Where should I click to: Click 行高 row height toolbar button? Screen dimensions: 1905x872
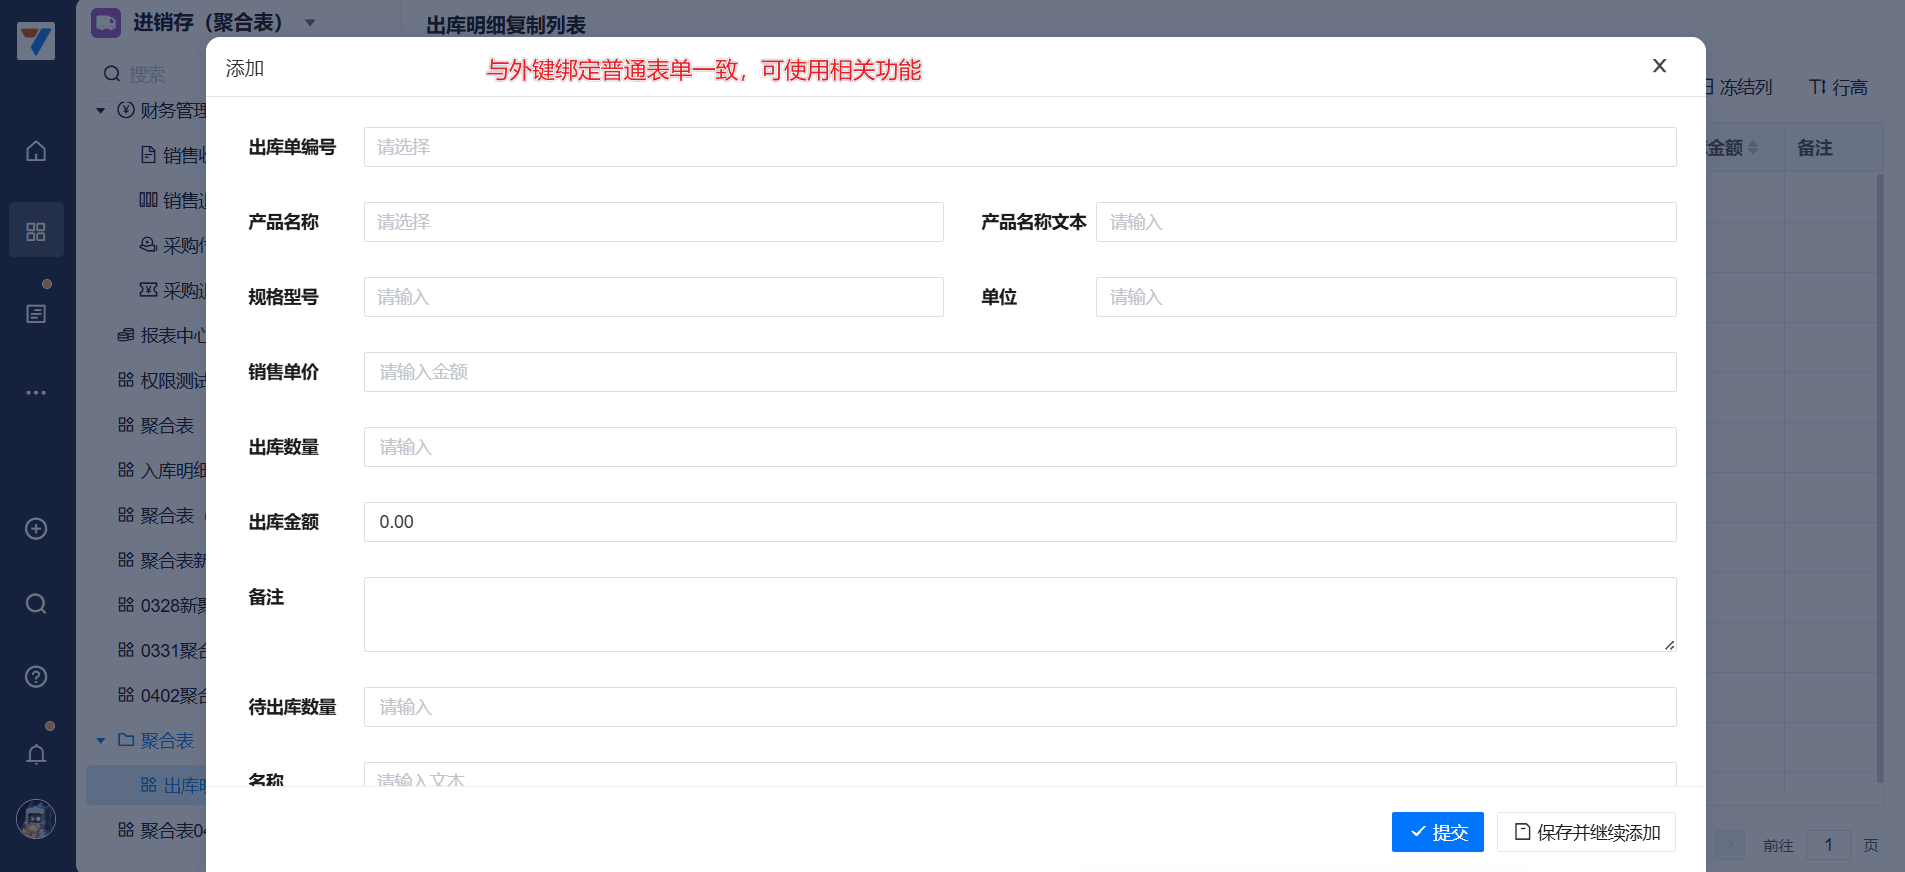[x=1838, y=88]
